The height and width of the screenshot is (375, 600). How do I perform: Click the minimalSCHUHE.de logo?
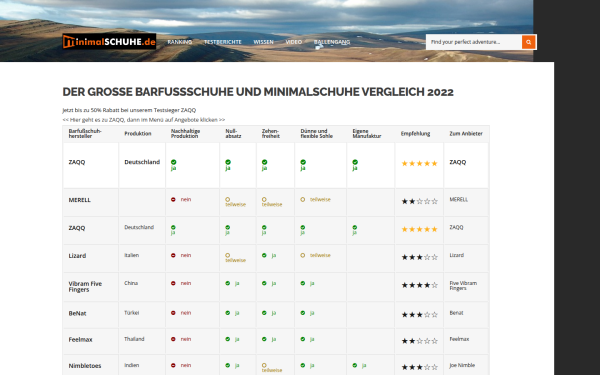click(109, 42)
